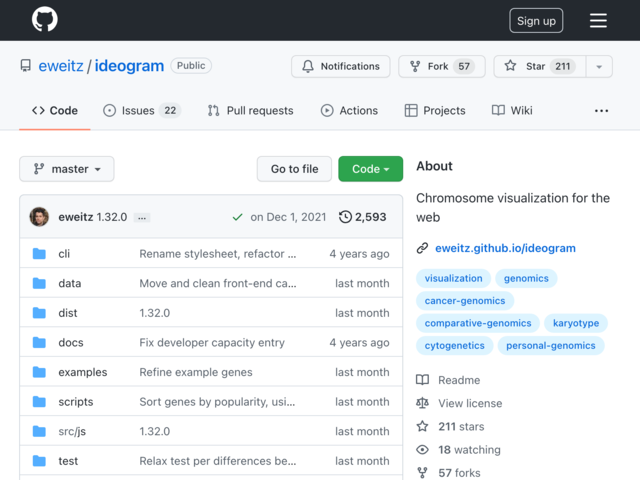Open the latest commit message 1.32.0
The image size is (640, 480).
click(x=112, y=217)
